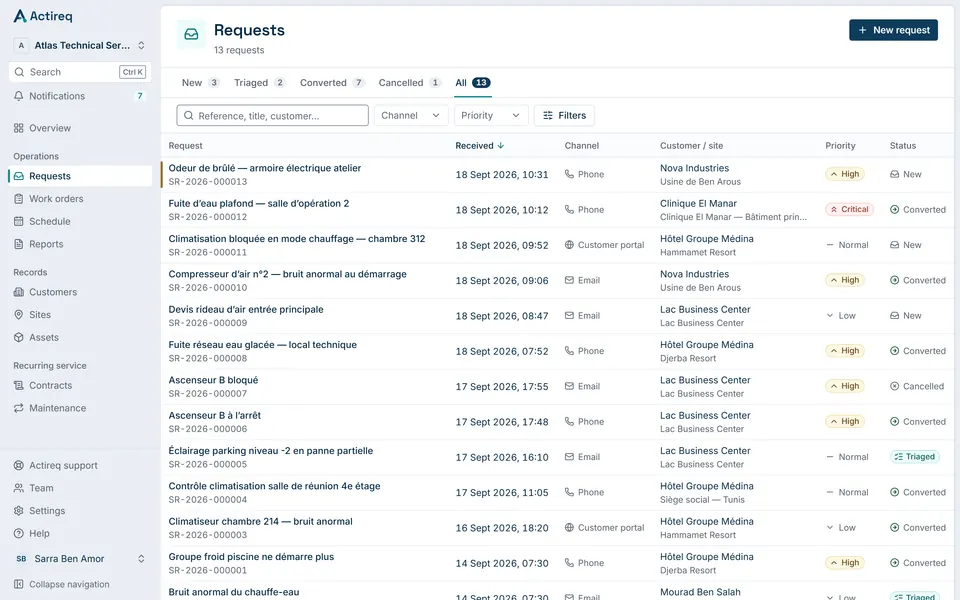
Task: Click the Schedule calendar icon
Action: pyautogui.click(x=19, y=221)
